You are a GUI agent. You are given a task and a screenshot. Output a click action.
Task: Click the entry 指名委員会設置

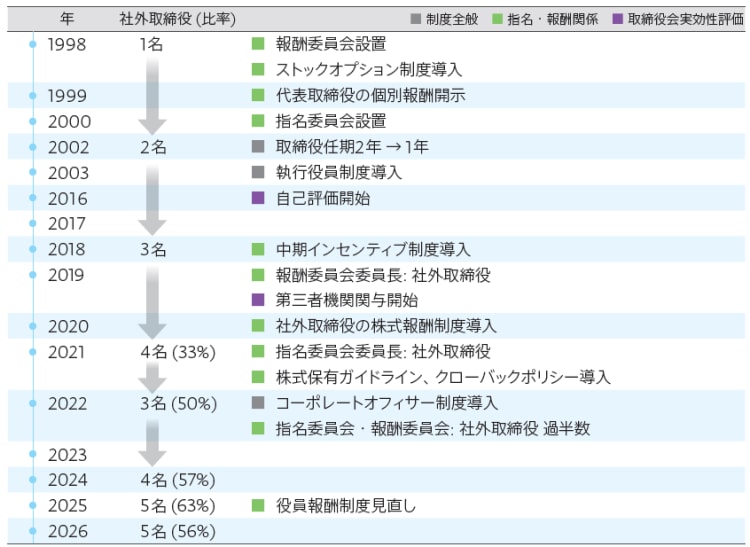[x=331, y=121]
